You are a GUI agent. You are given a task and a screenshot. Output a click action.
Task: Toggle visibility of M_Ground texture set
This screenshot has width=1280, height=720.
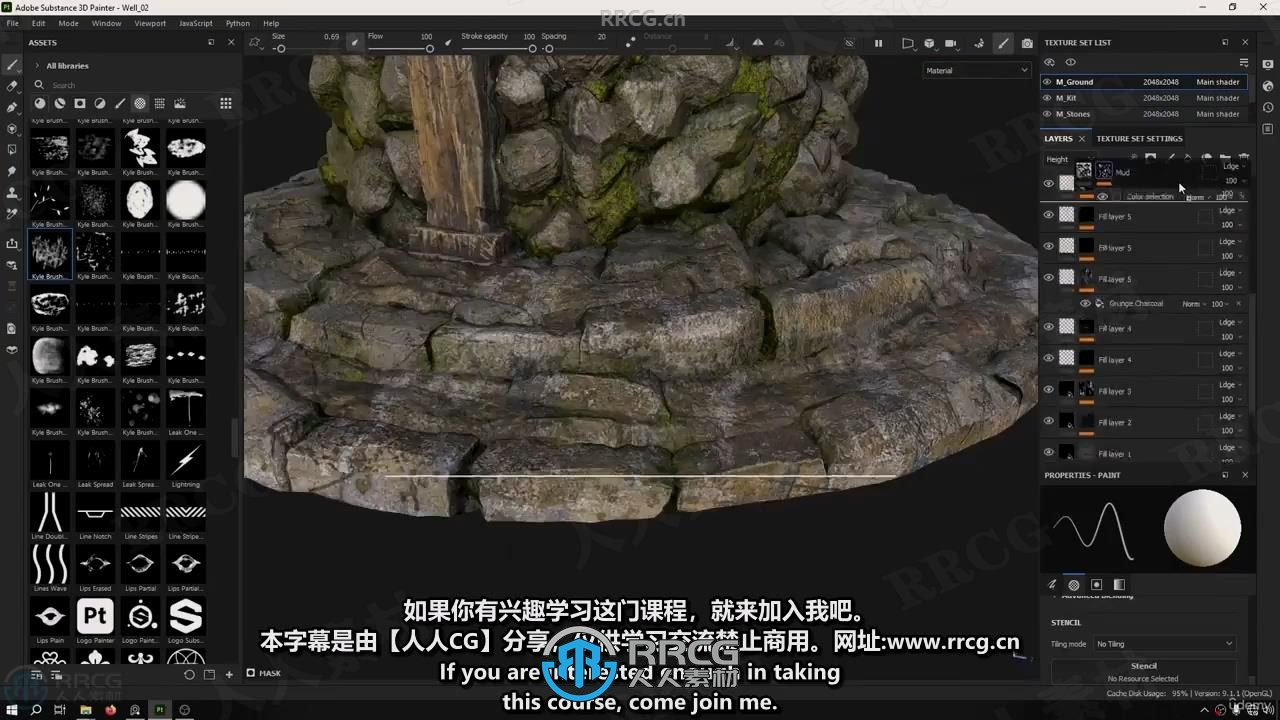[x=1047, y=82]
